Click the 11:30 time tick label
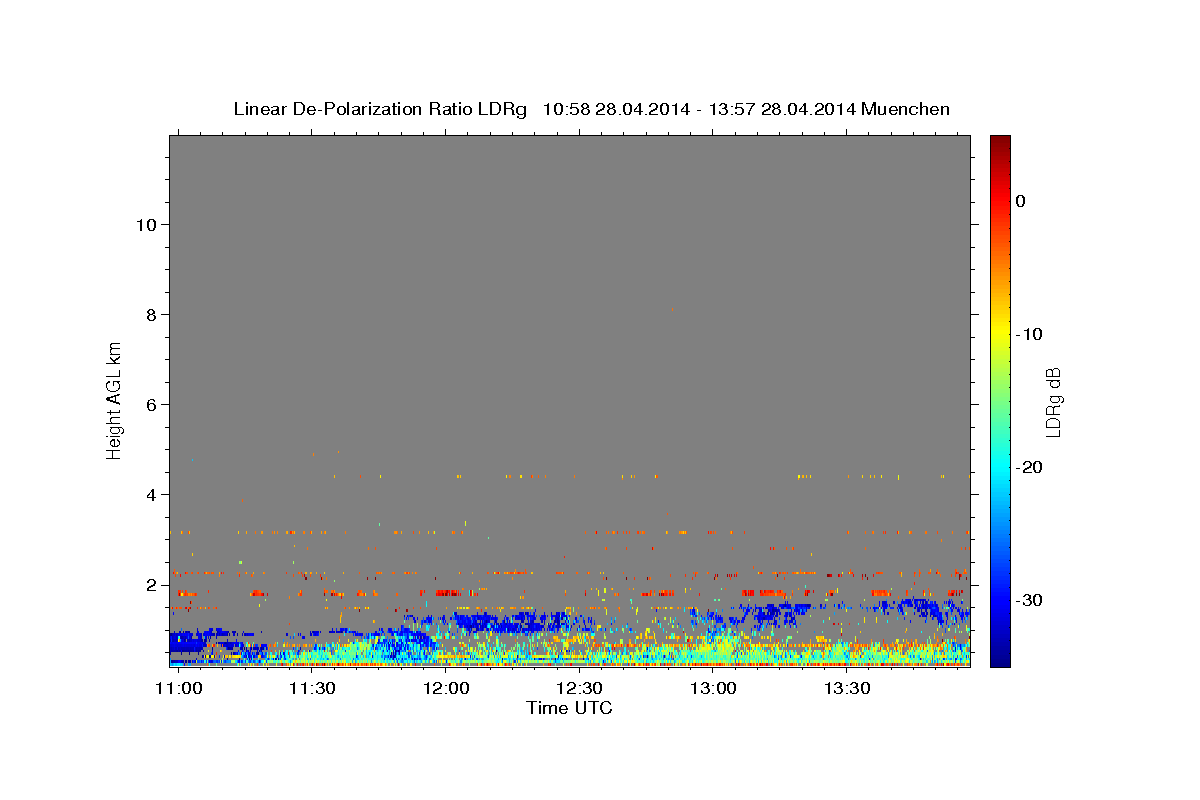Image resolution: width=1200 pixels, height=800 pixels. click(x=312, y=689)
